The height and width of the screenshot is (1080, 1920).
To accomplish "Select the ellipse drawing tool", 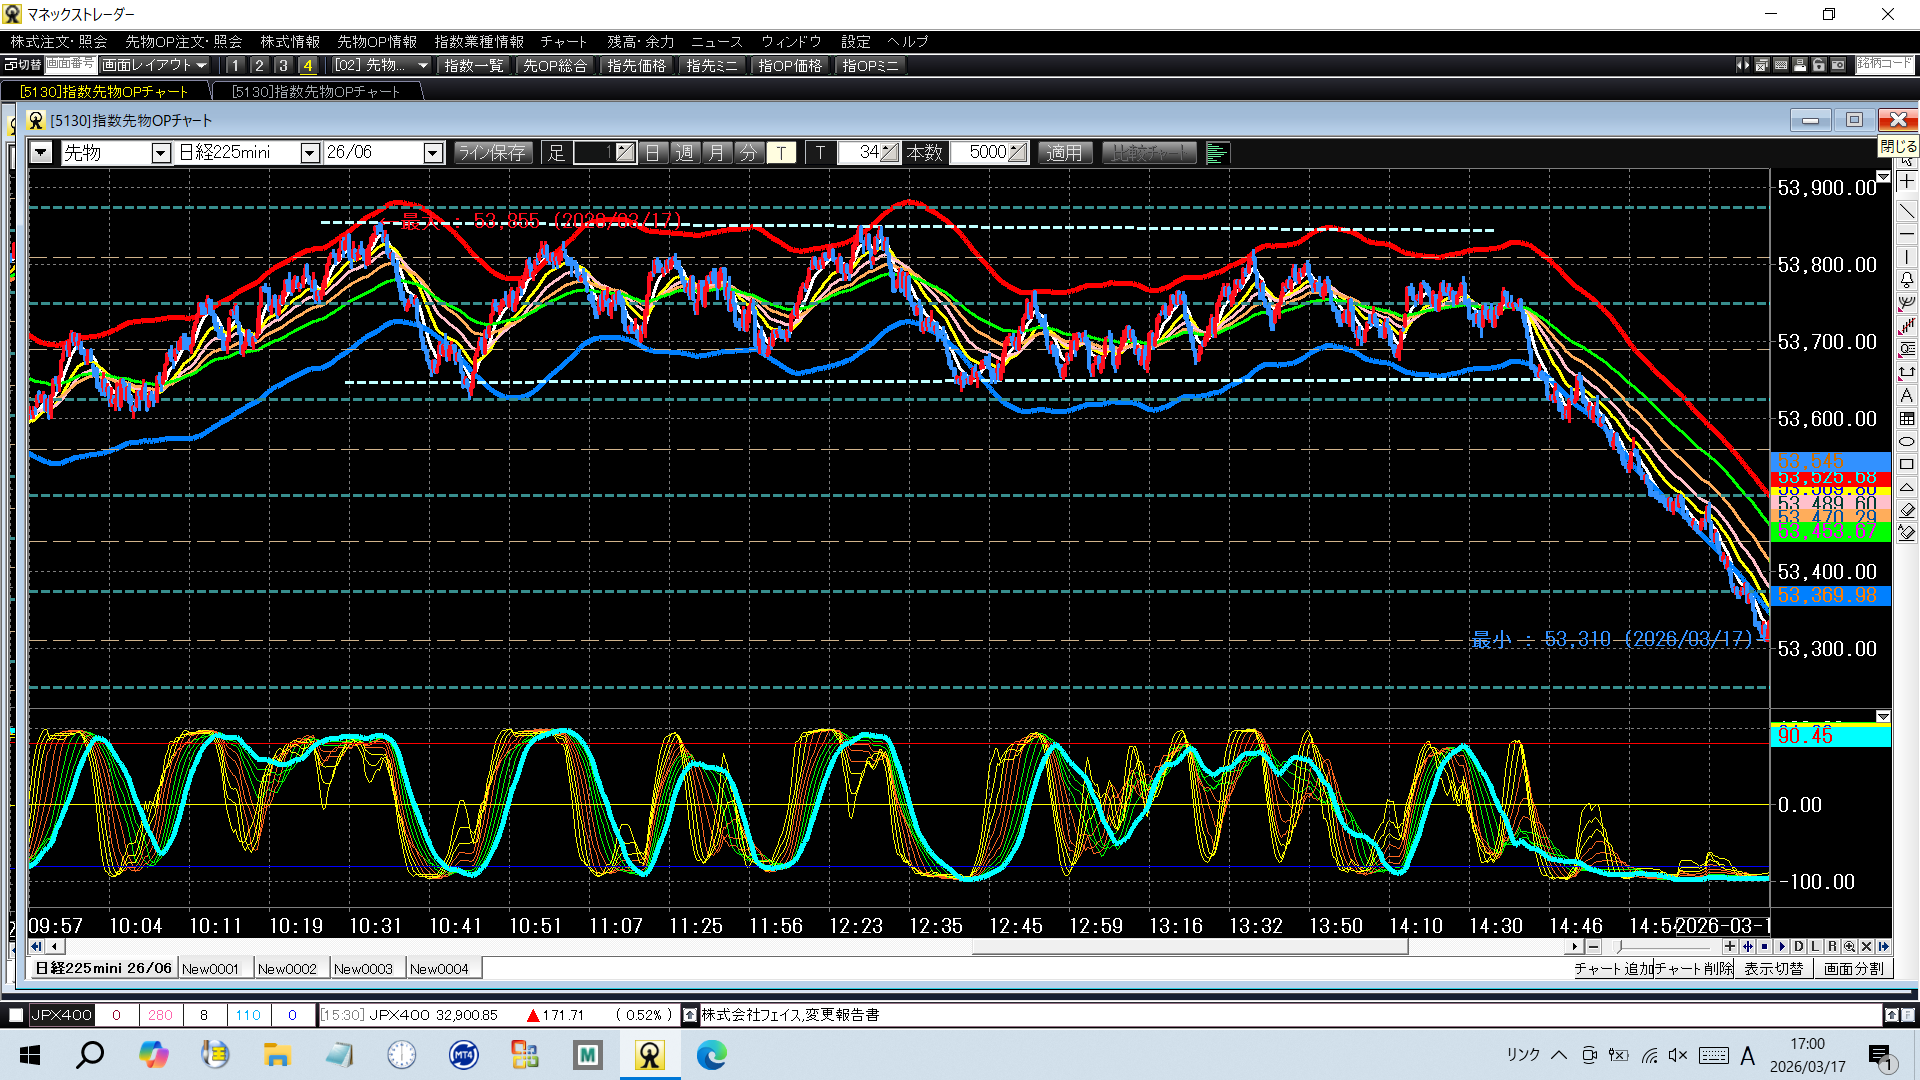I will (x=1907, y=442).
